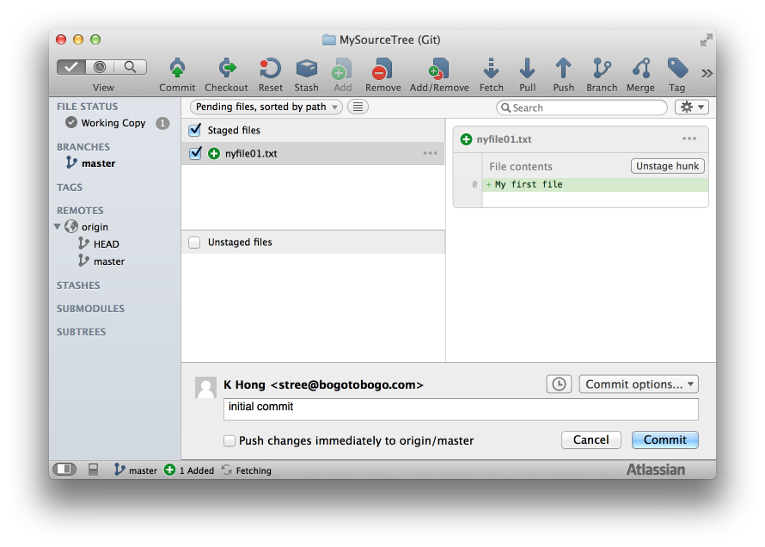Select HEAD under origin
The height and width of the screenshot is (547, 765).
pyautogui.click(x=106, y=244)
